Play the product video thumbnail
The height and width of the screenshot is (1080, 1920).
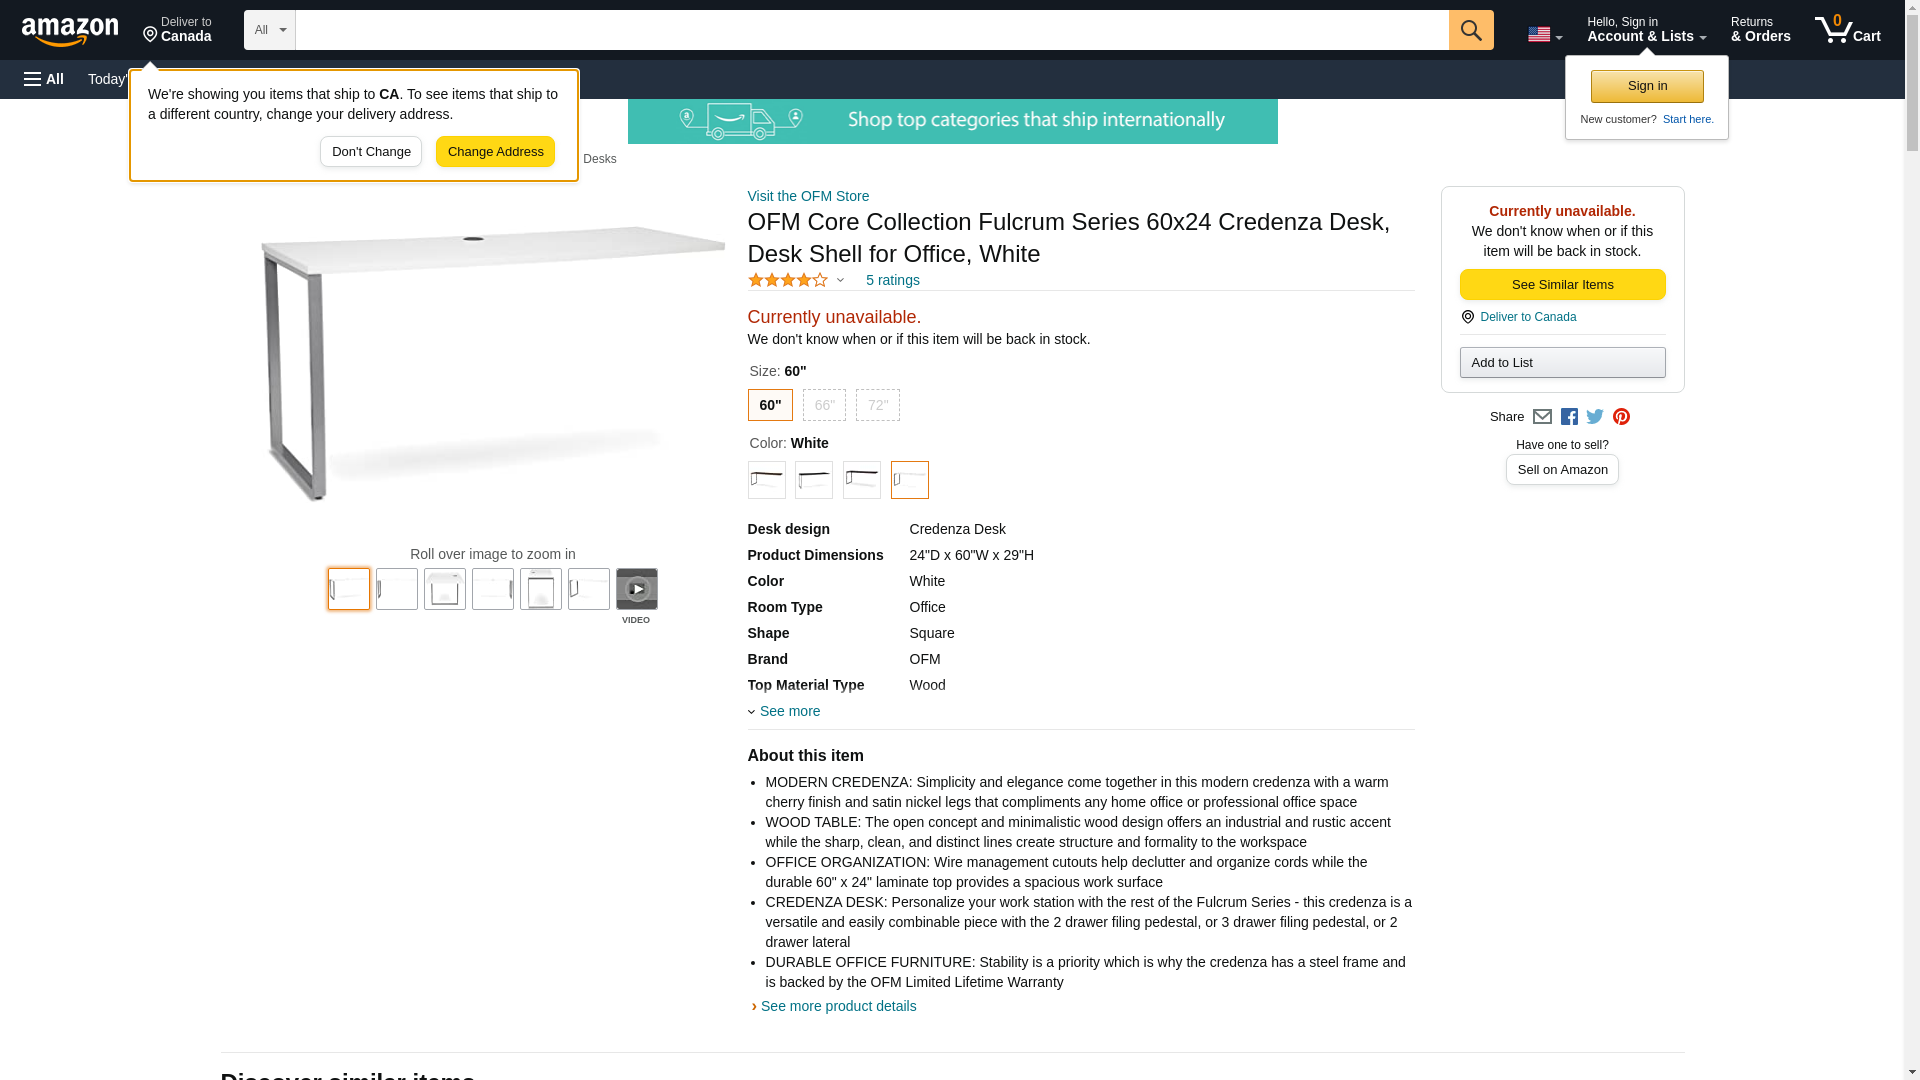(636, 590)
